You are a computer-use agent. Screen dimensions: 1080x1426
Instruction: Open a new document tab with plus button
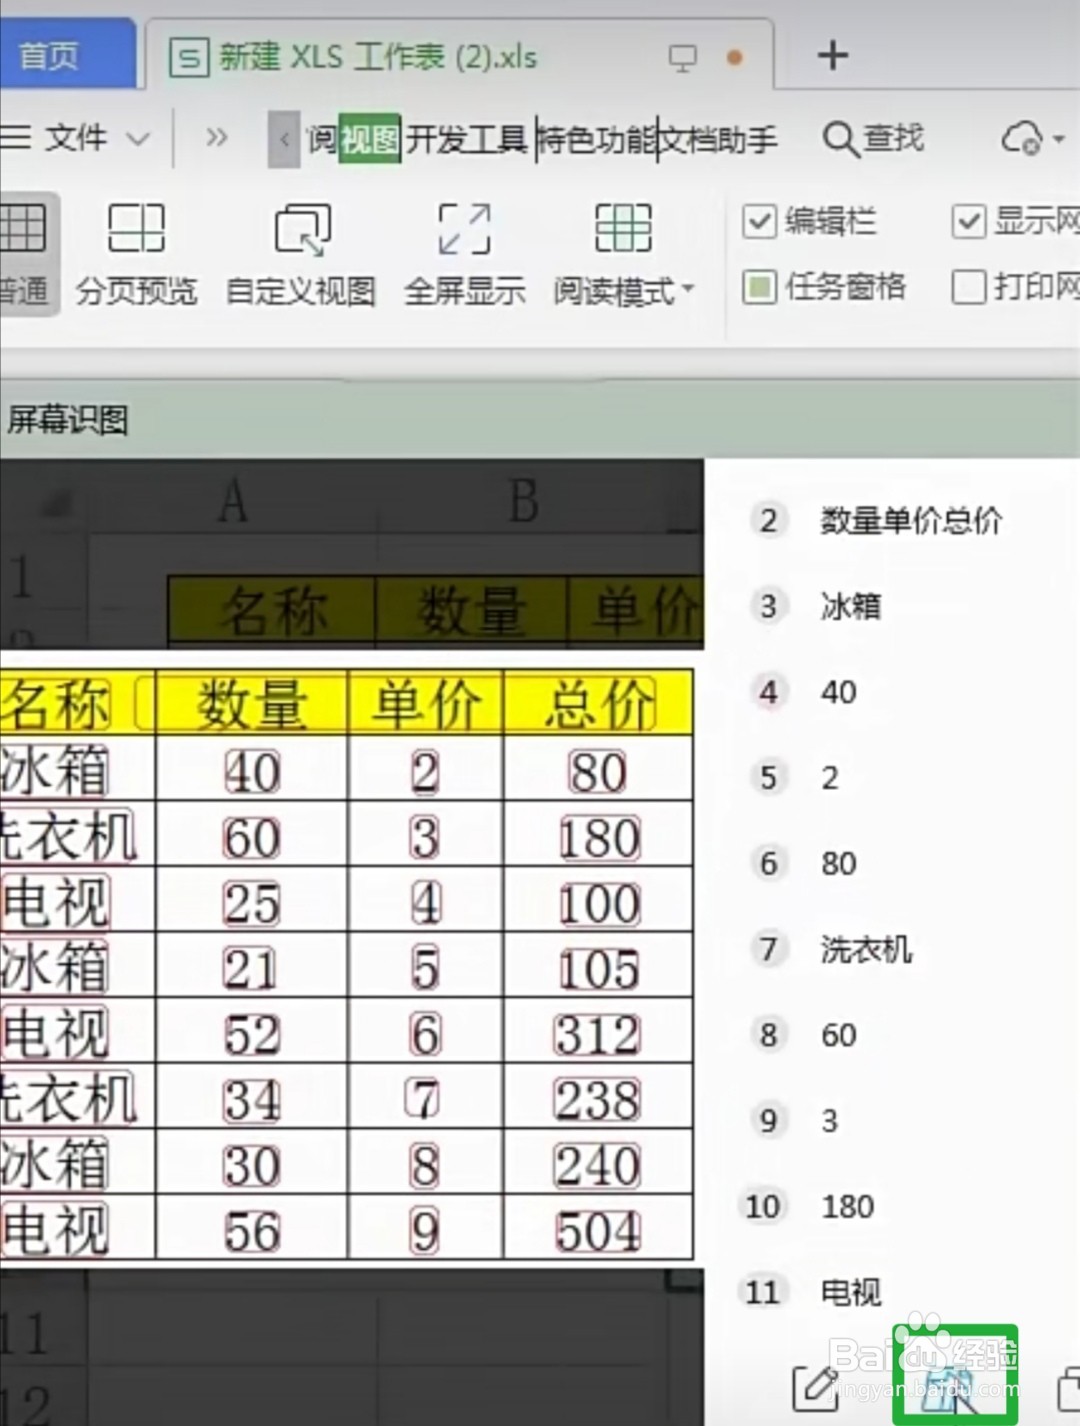click(x=832, y=56)
